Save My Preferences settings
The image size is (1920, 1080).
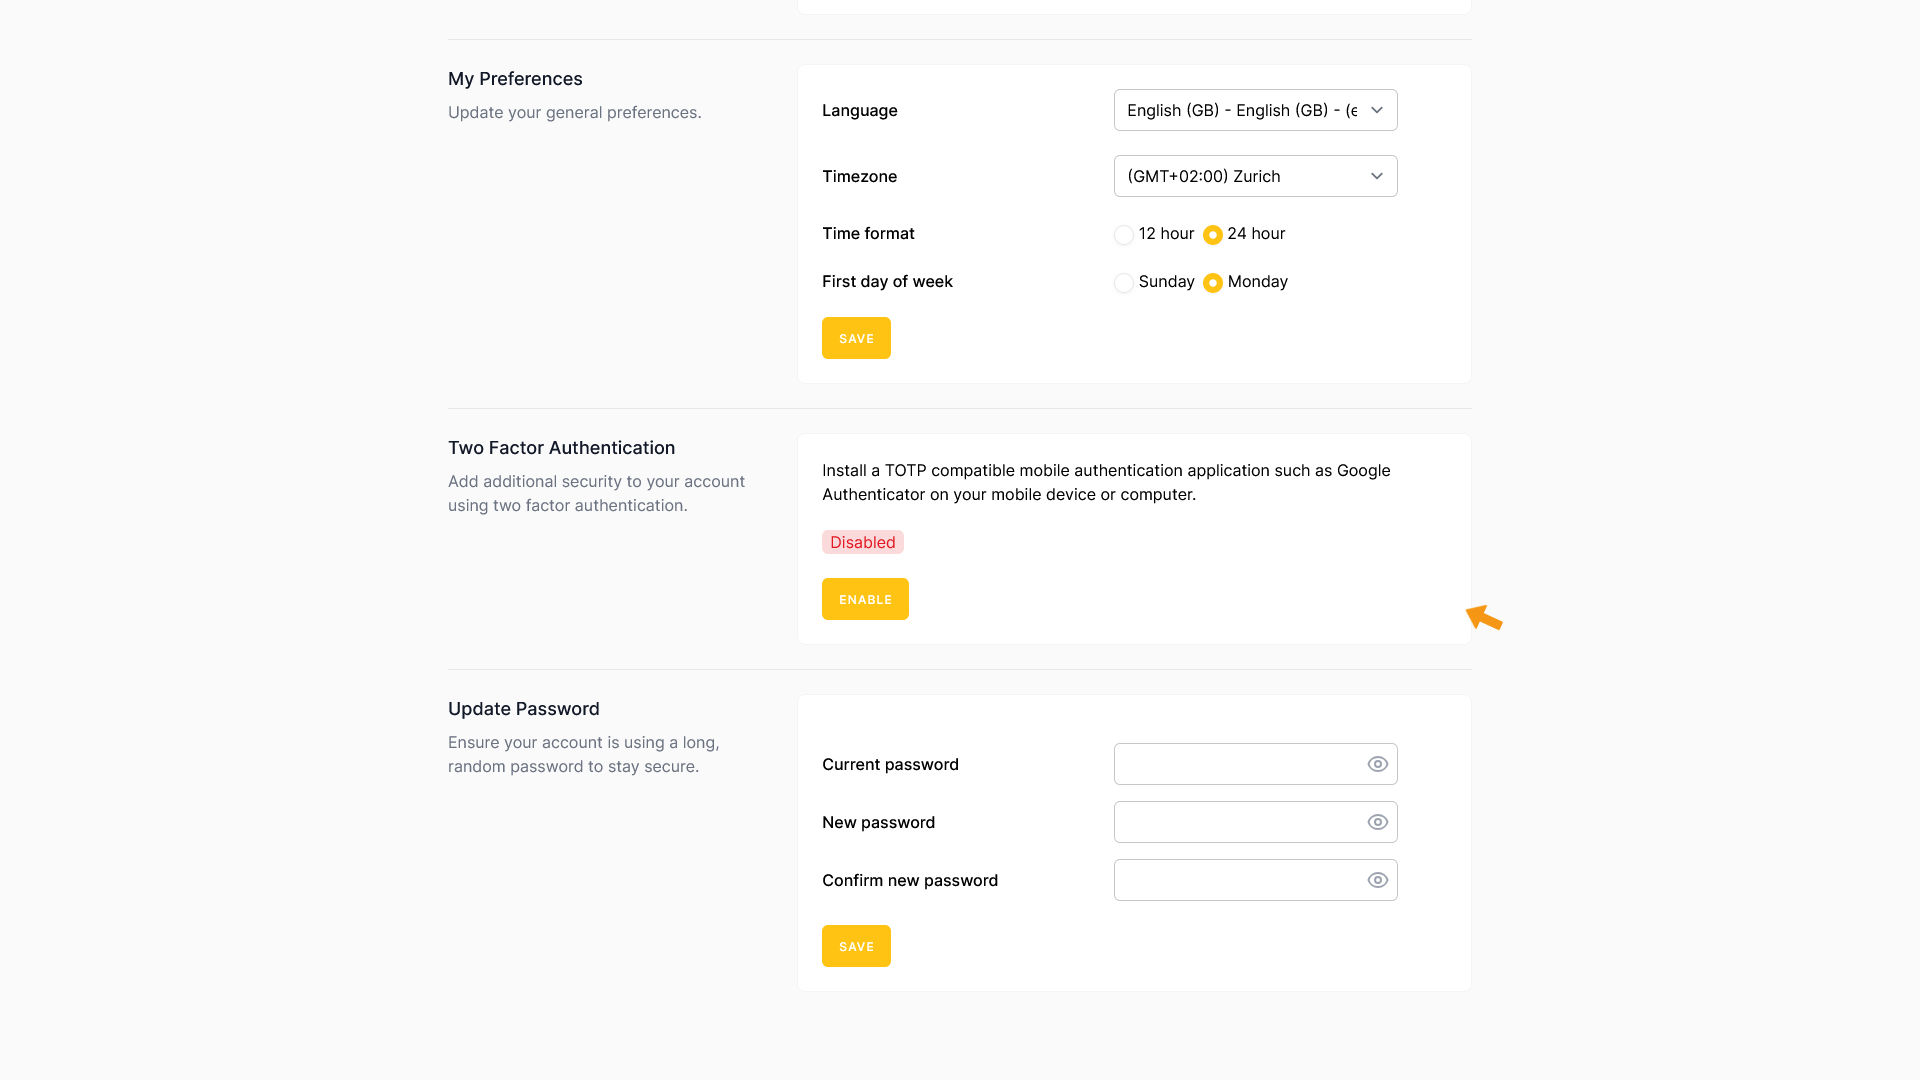pyautogui.click(x=856, y=338)
